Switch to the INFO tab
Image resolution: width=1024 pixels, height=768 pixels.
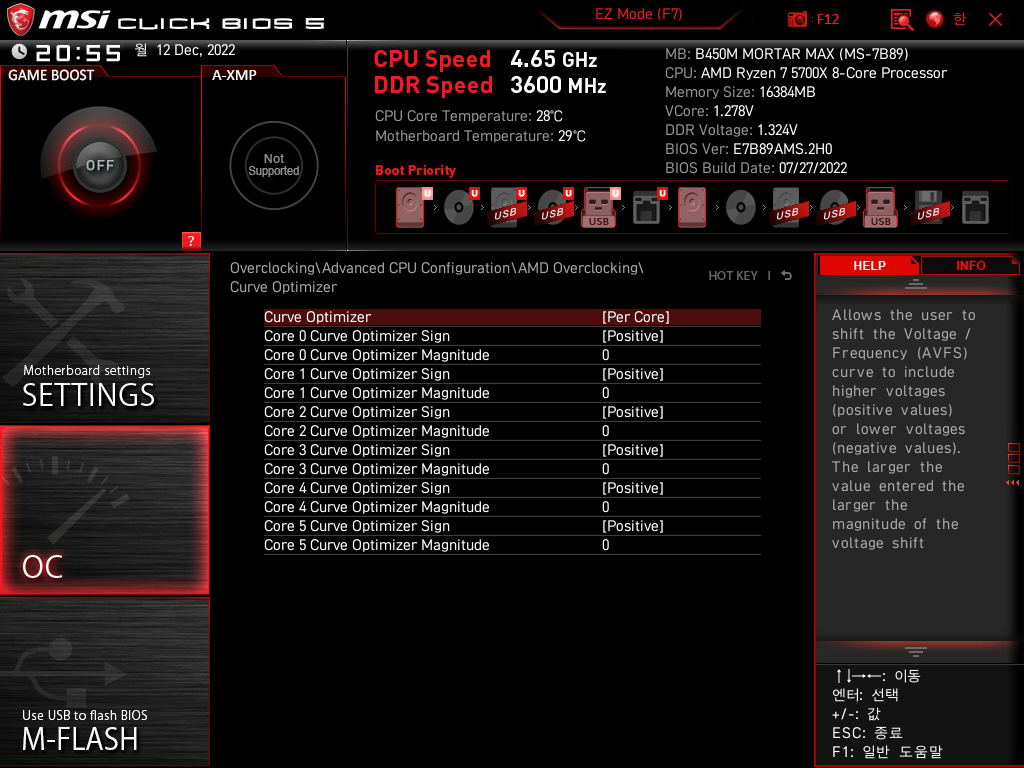click(x=970, y=266)
